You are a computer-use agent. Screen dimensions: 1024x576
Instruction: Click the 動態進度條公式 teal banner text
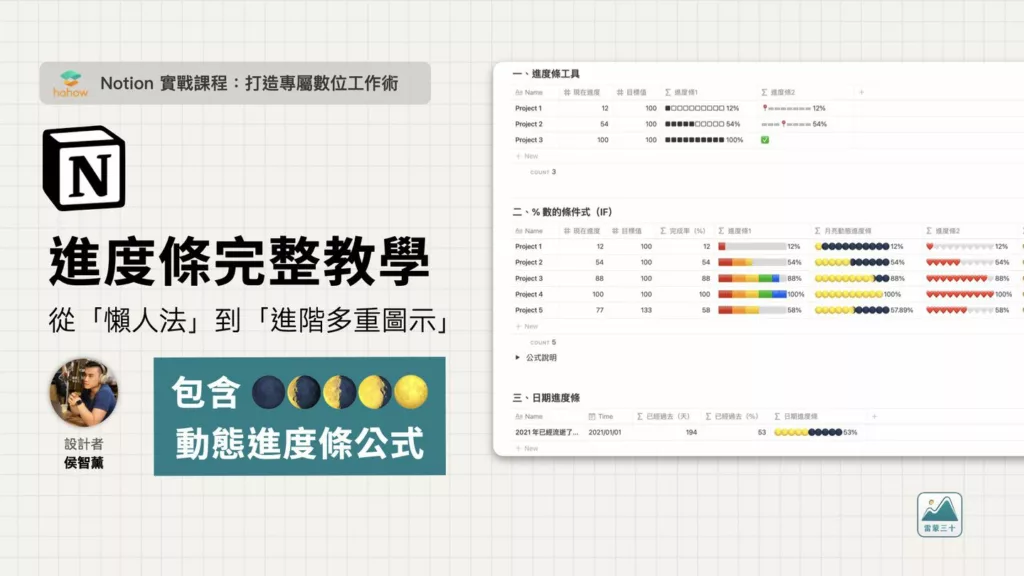[300, 443]
